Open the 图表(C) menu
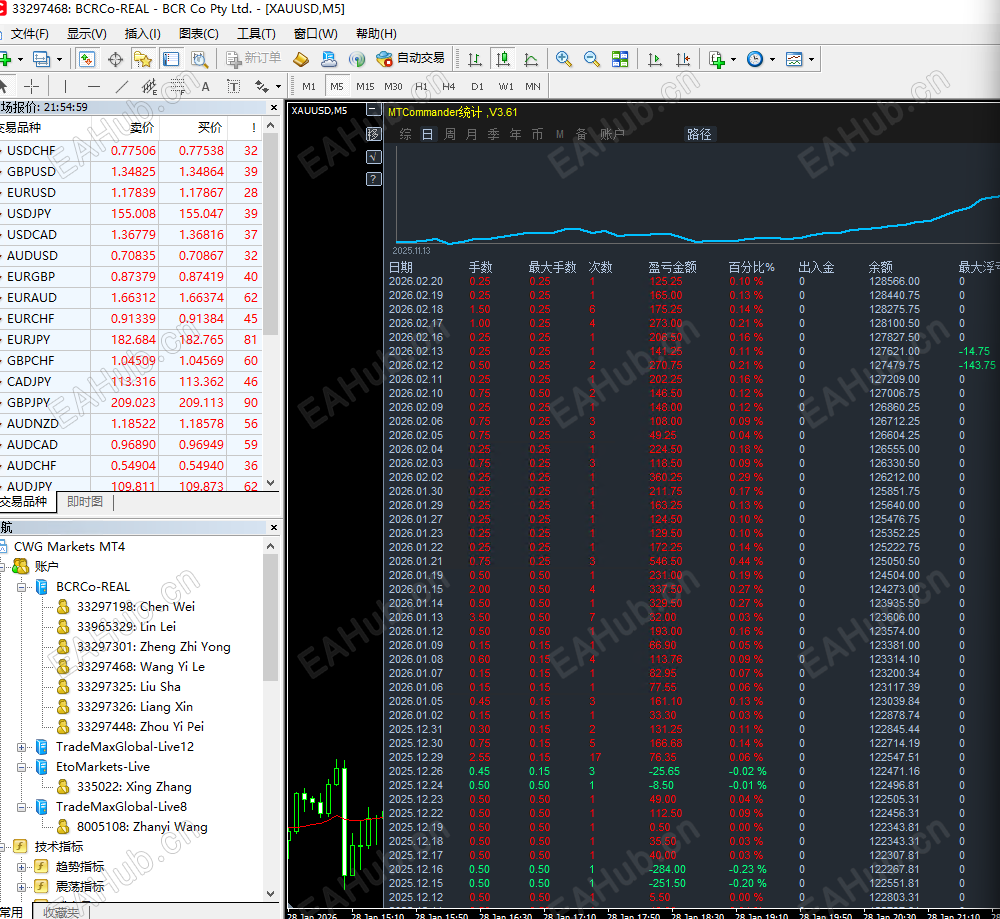1000x919 pixels. tap(198, 33)
